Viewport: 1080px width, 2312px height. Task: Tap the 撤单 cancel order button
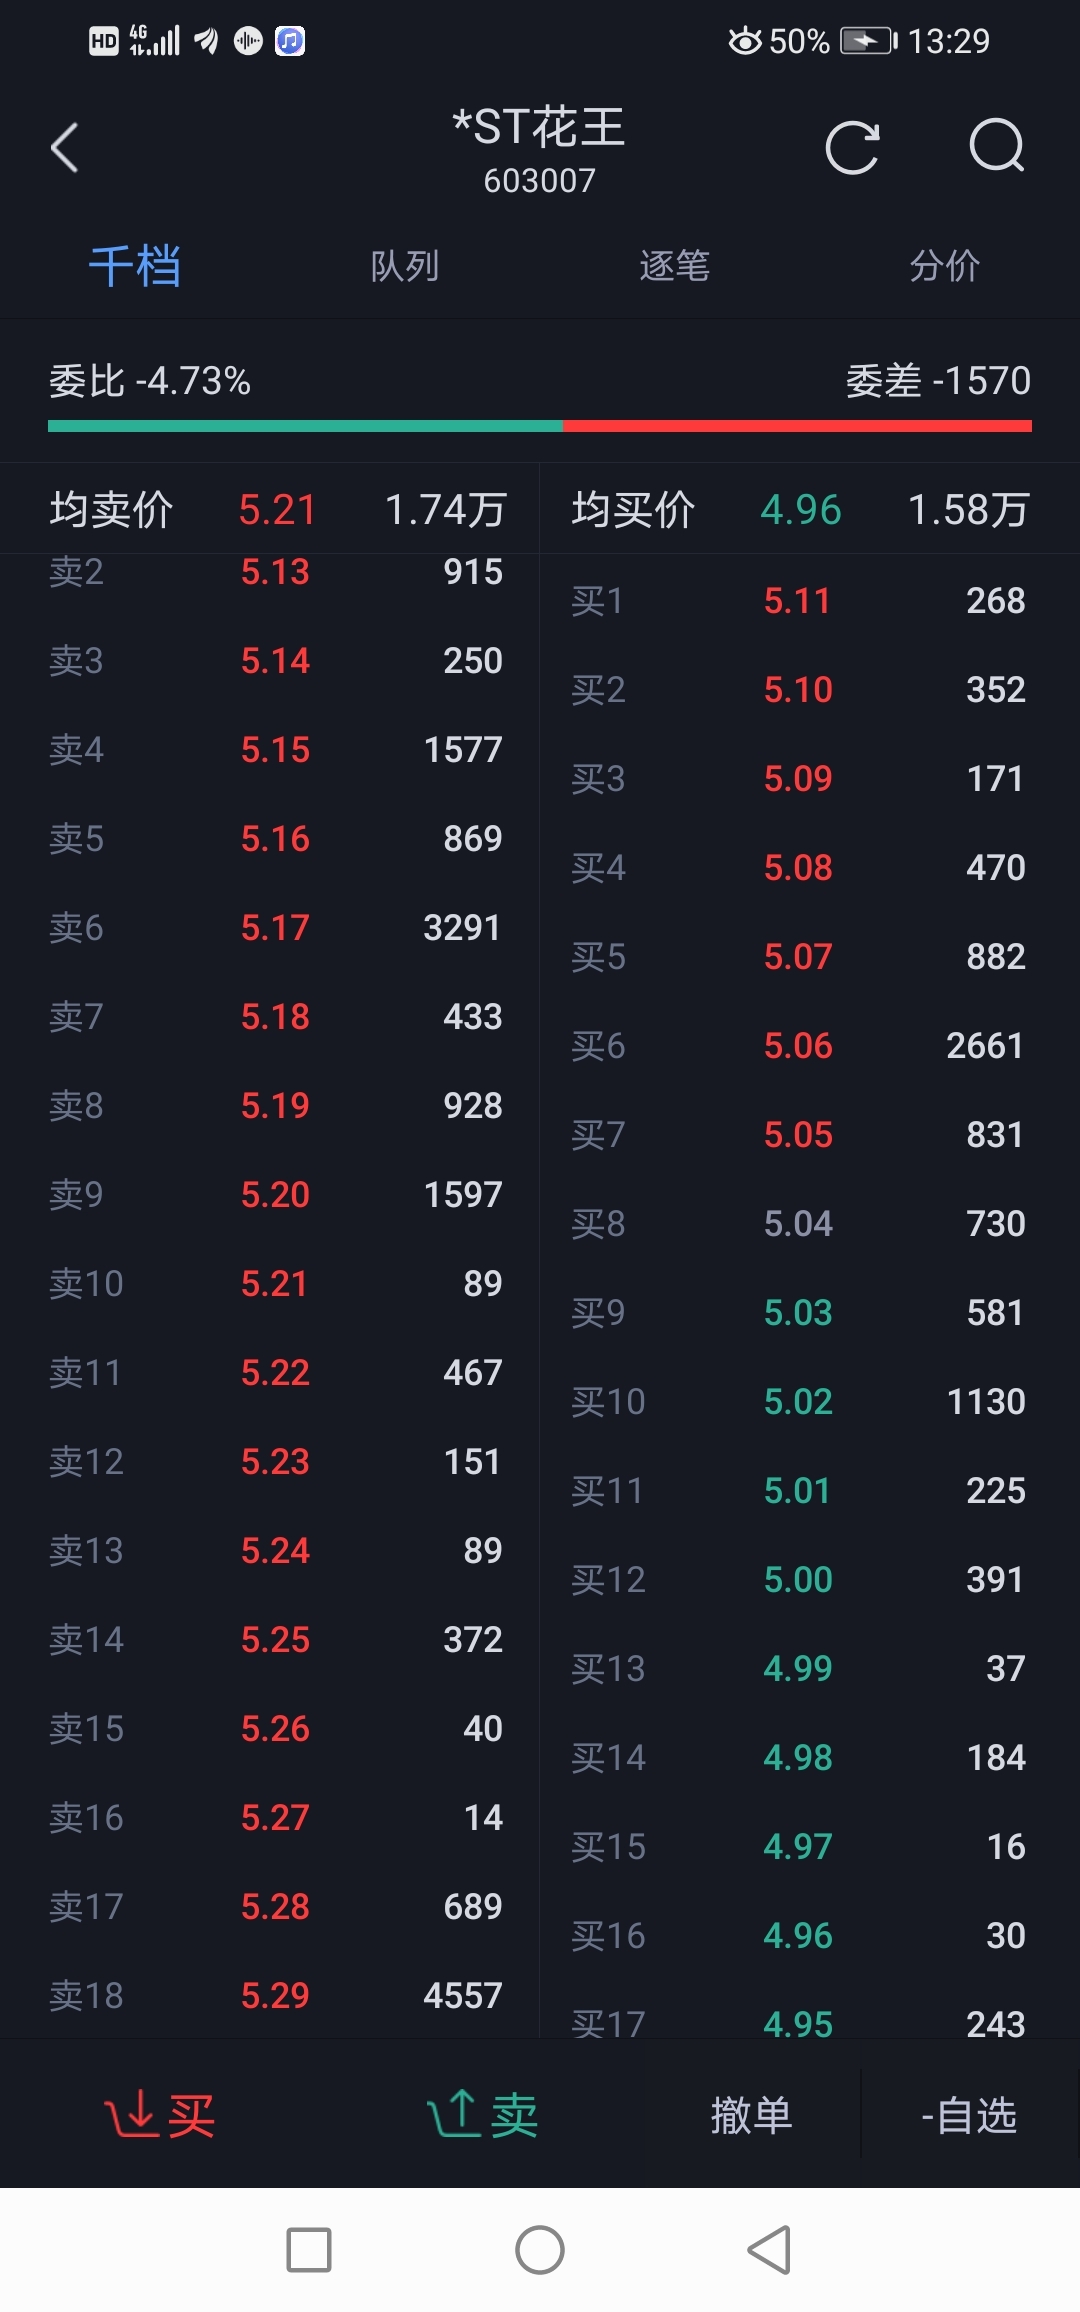click(751, 2115)
